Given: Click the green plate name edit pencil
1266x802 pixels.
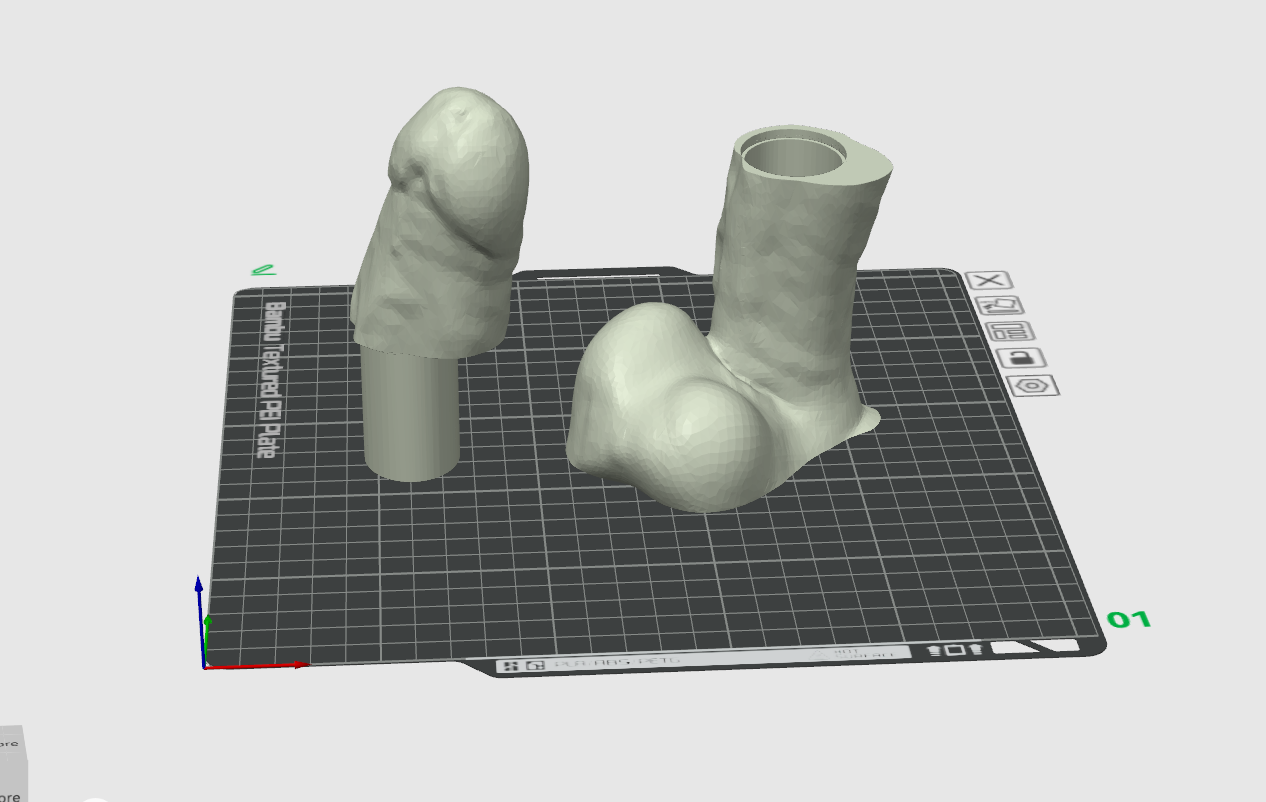Looking at the screenshot, I should pyautogui.click(x=263, y=269).
